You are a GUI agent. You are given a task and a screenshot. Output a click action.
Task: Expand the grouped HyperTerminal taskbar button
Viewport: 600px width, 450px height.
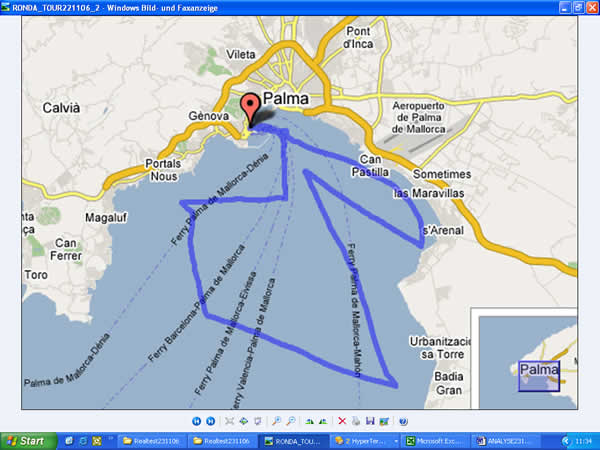[x=364, y=440]
